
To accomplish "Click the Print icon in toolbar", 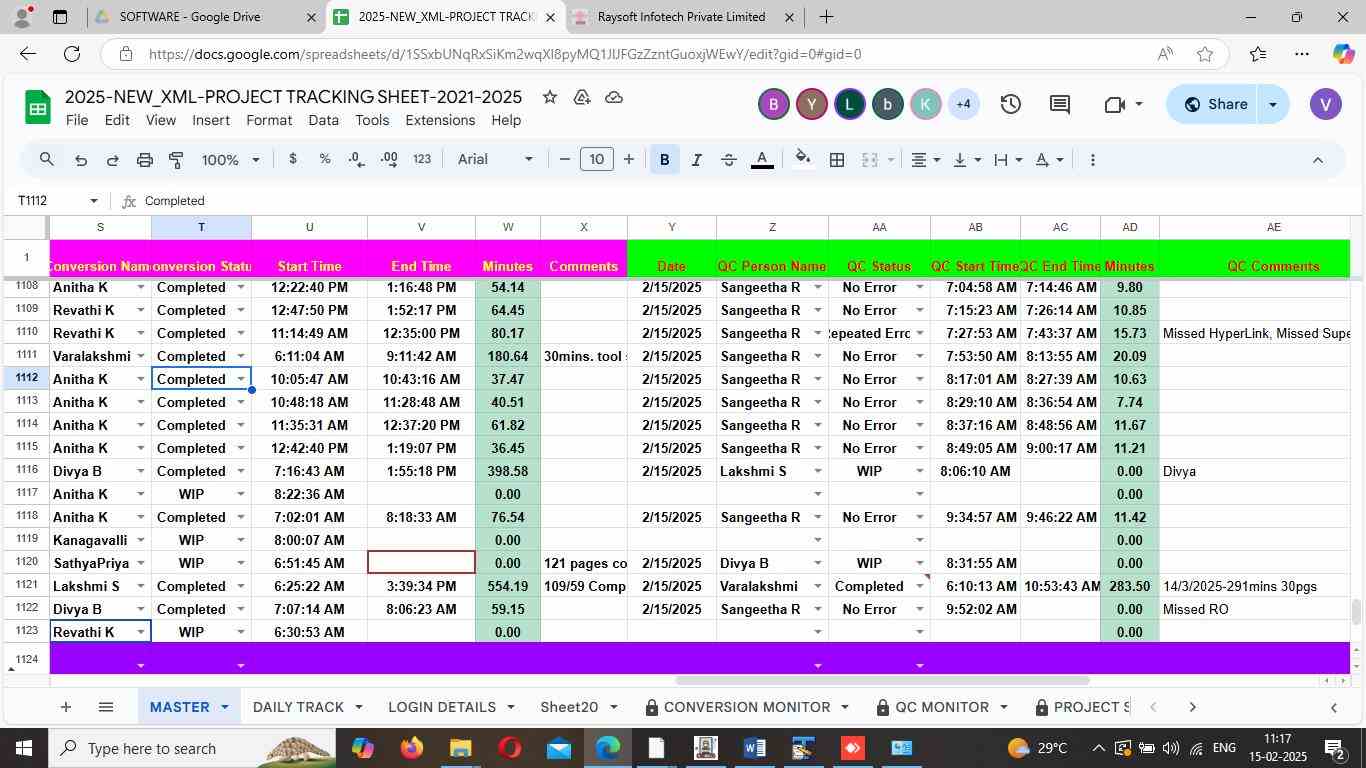I will tap(144, 160).
